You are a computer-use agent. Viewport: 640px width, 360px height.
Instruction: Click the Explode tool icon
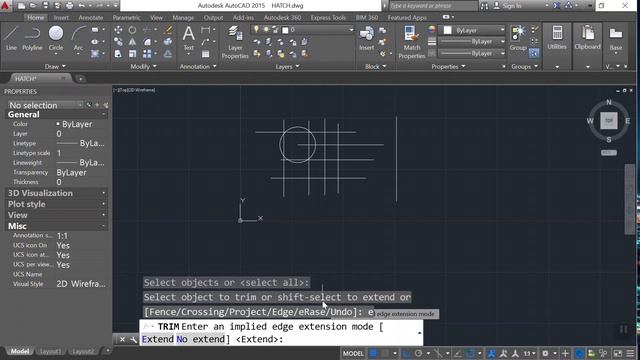tap(168, 42)
